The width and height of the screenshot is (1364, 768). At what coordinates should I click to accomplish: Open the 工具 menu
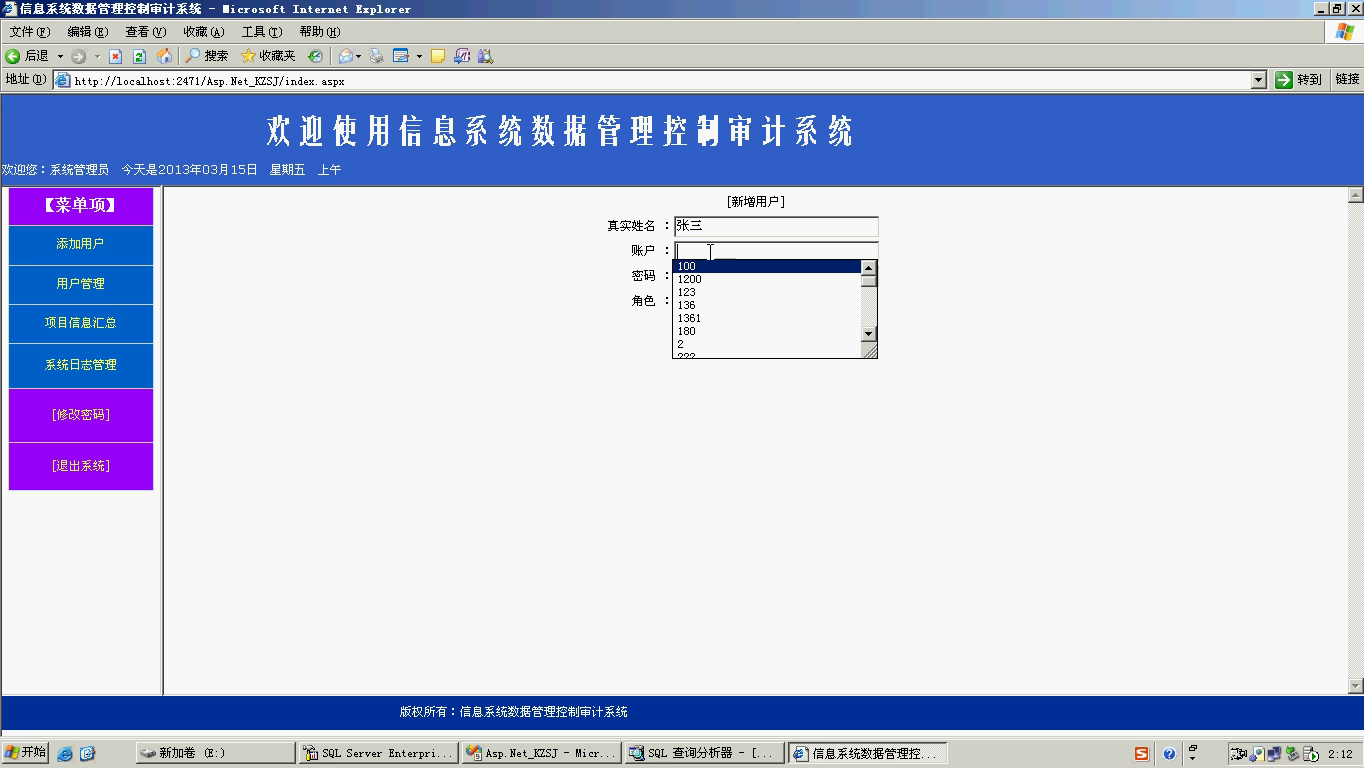click(262, 32)
